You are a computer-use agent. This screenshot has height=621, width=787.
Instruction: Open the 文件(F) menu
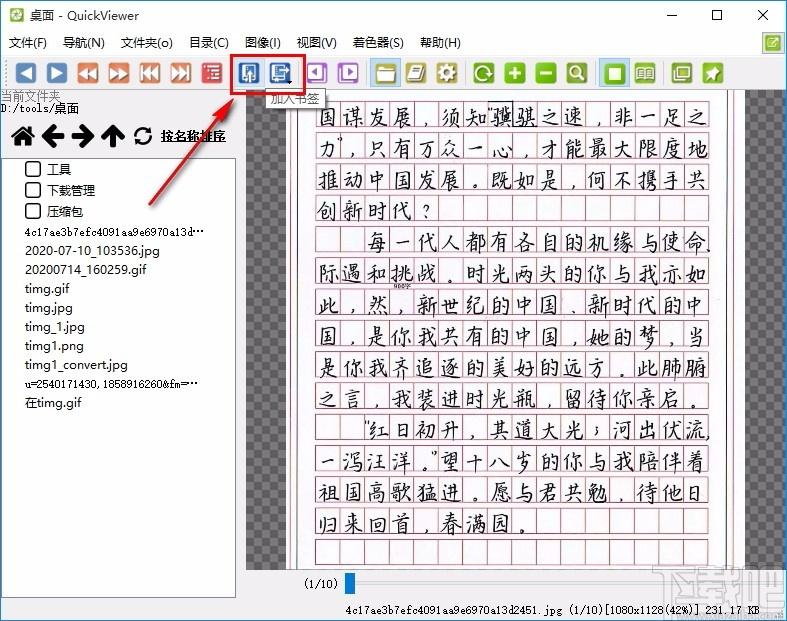[x=28, y=43]
